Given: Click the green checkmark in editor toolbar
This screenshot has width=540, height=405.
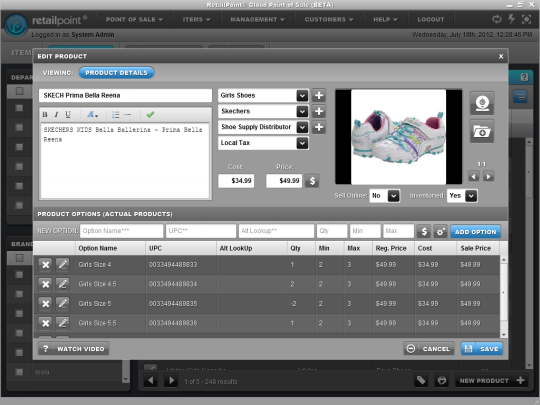Looking at the screenshot, I should coord(150,115).
